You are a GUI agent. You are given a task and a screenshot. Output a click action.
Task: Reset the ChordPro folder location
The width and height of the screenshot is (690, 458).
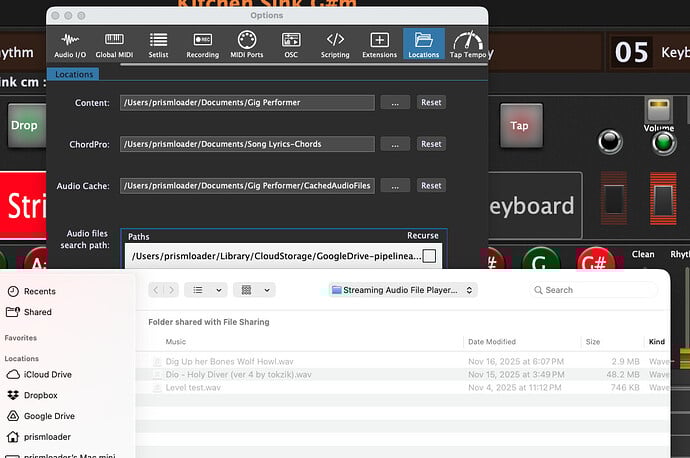431,144
